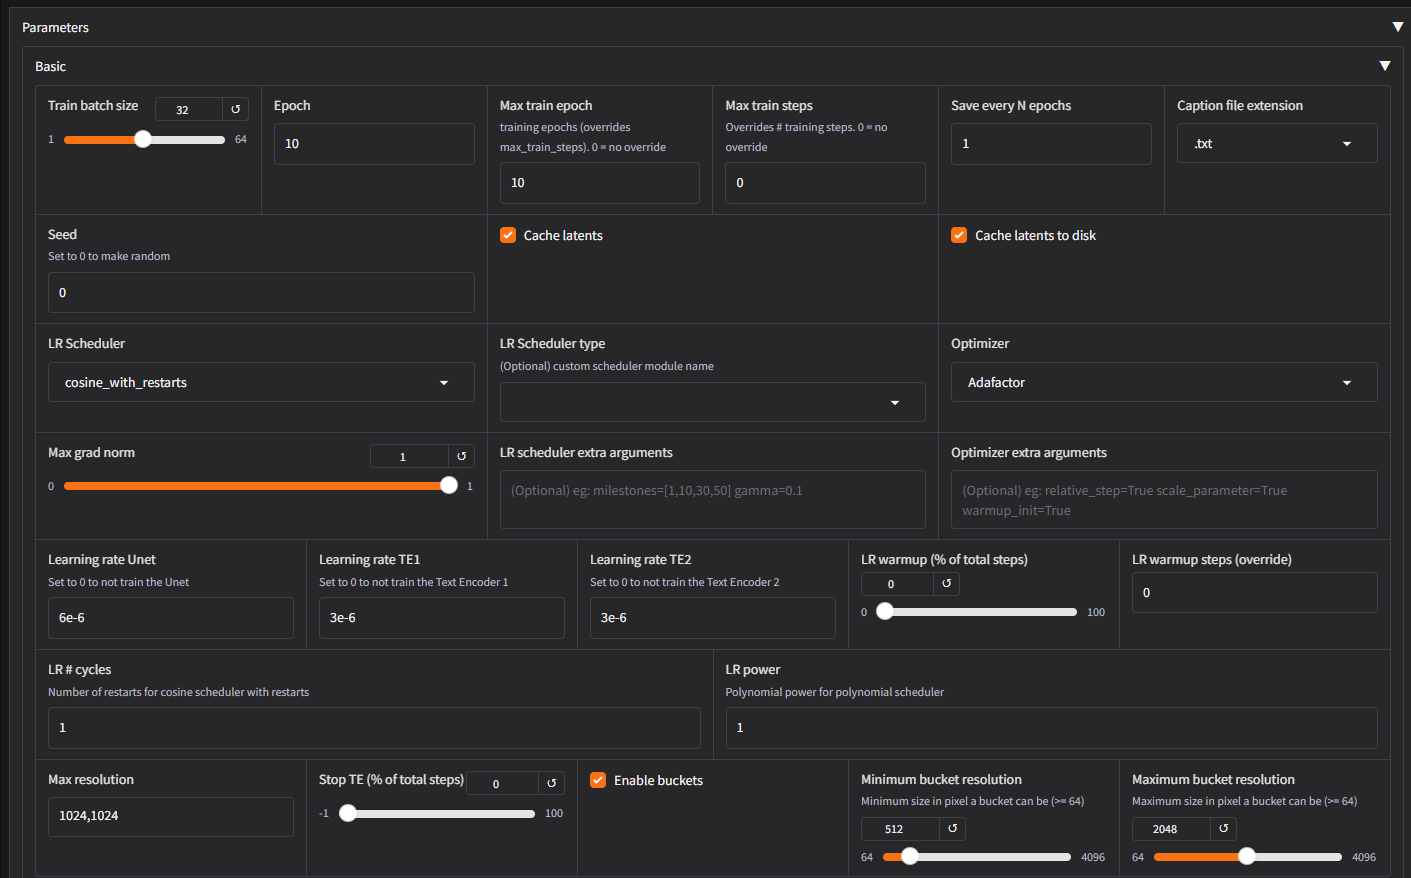
Task: Click the Seed input field
Action: click(x=261, y=293)
